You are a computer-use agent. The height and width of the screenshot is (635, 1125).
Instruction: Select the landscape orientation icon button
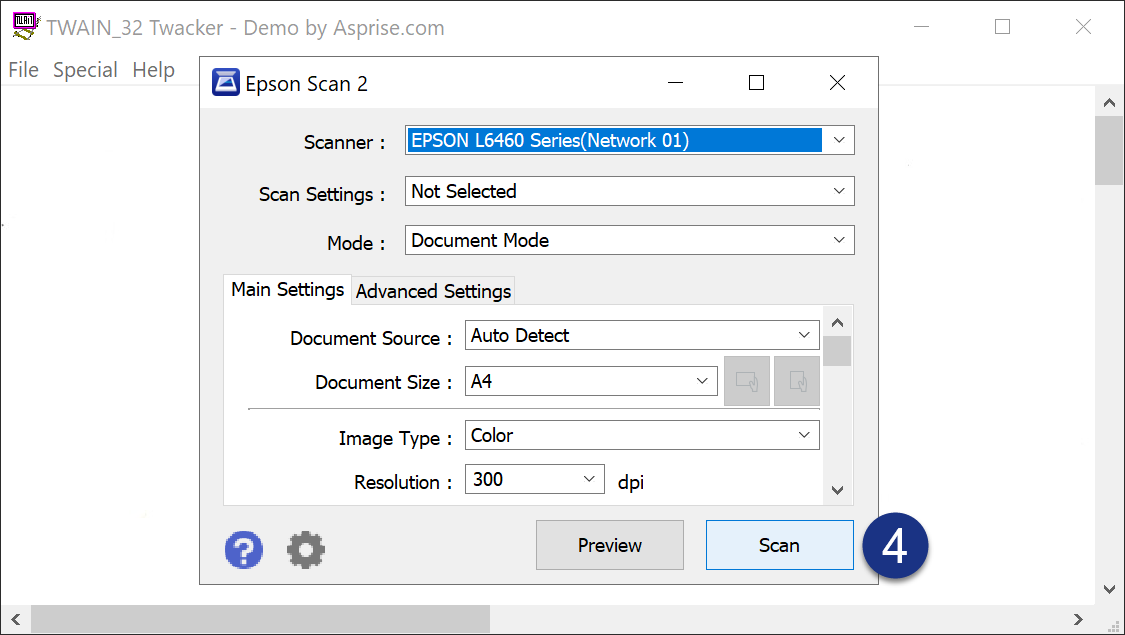[x=747, y=381]
